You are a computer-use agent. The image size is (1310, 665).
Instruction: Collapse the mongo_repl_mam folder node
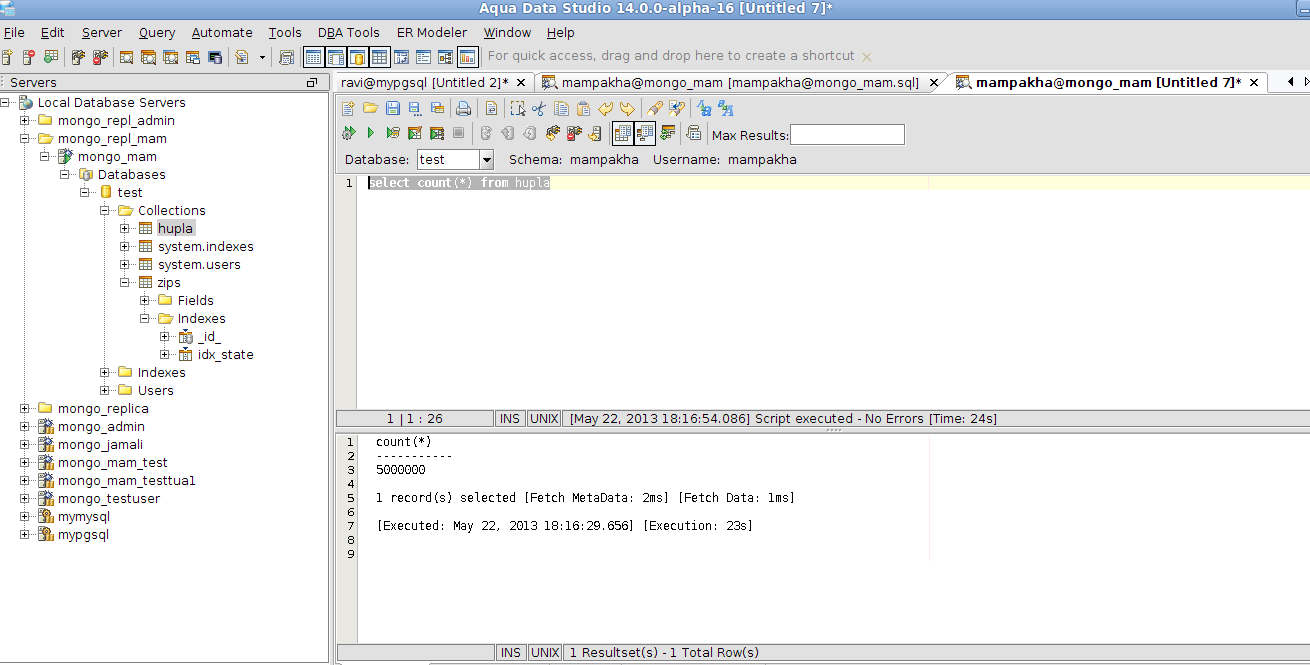click(x=25, y=138)
